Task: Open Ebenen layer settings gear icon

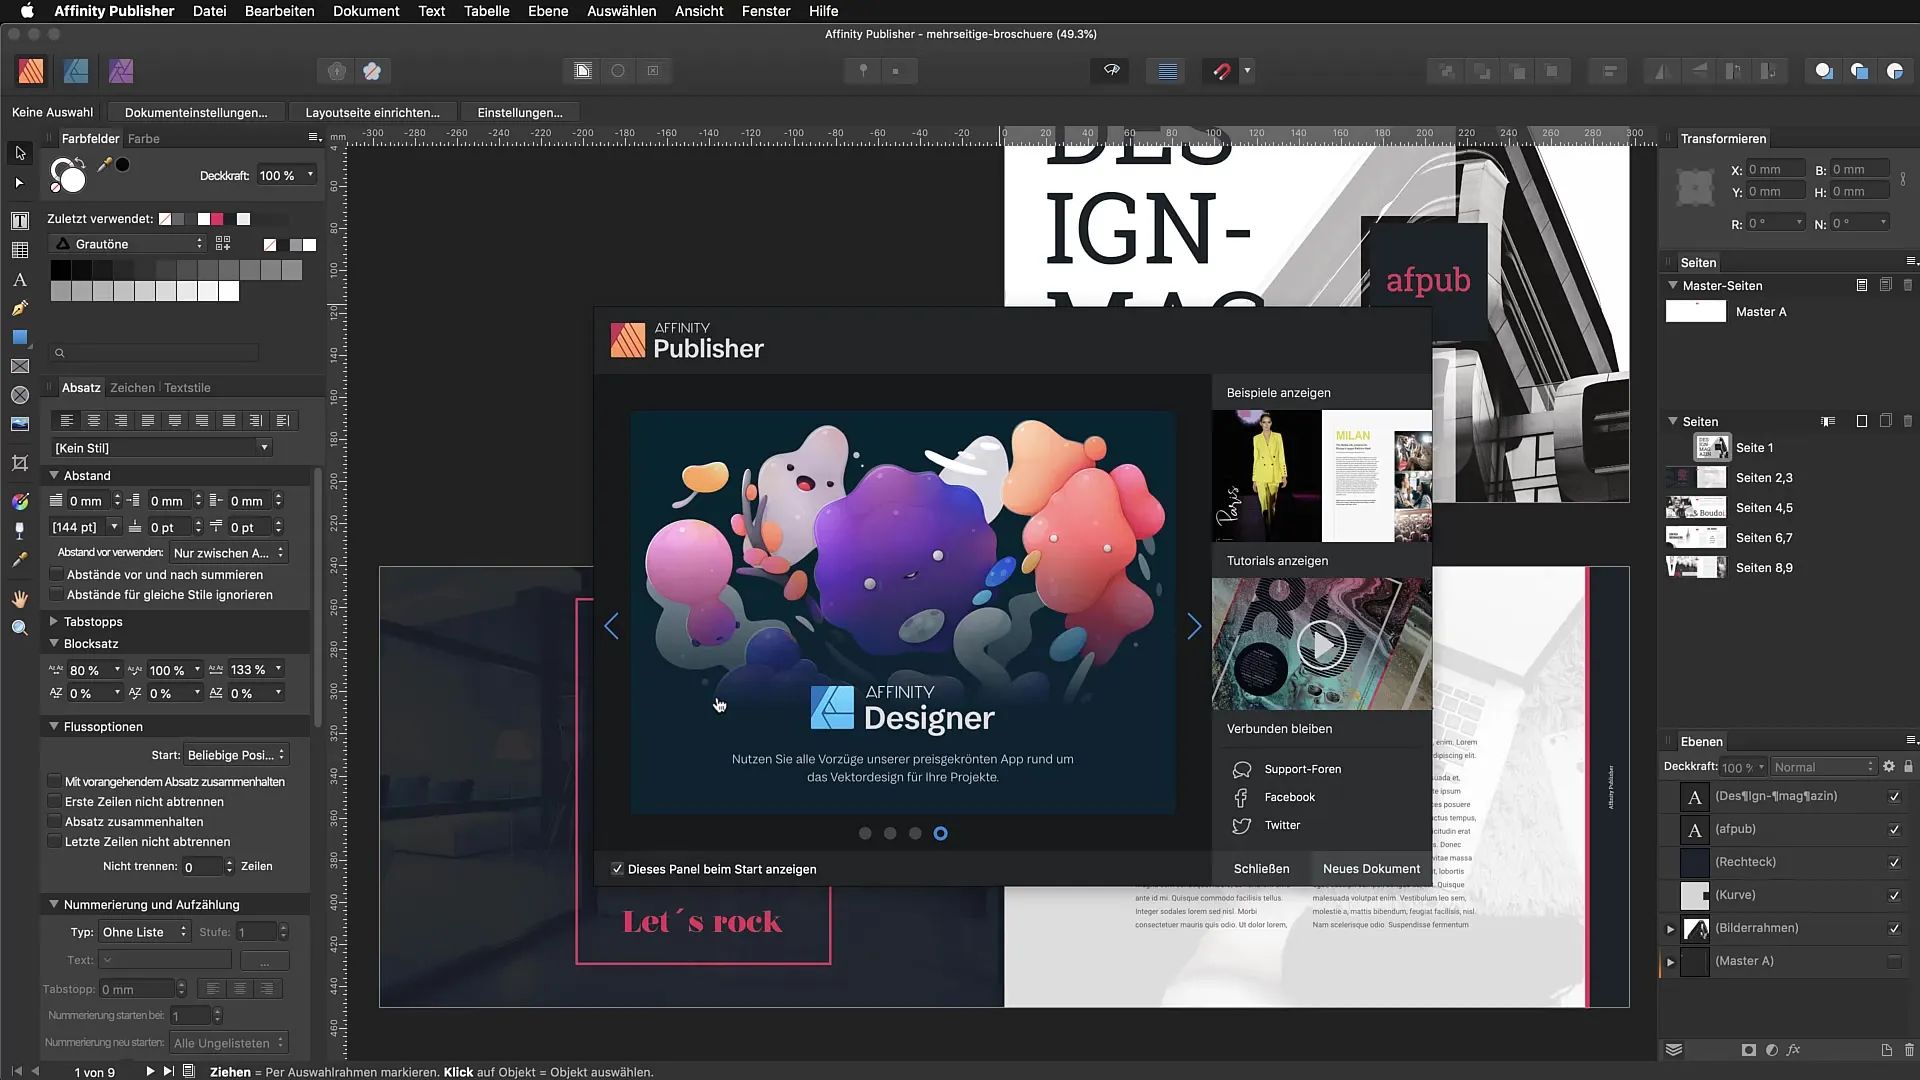Action: [x=1889, y=767]
